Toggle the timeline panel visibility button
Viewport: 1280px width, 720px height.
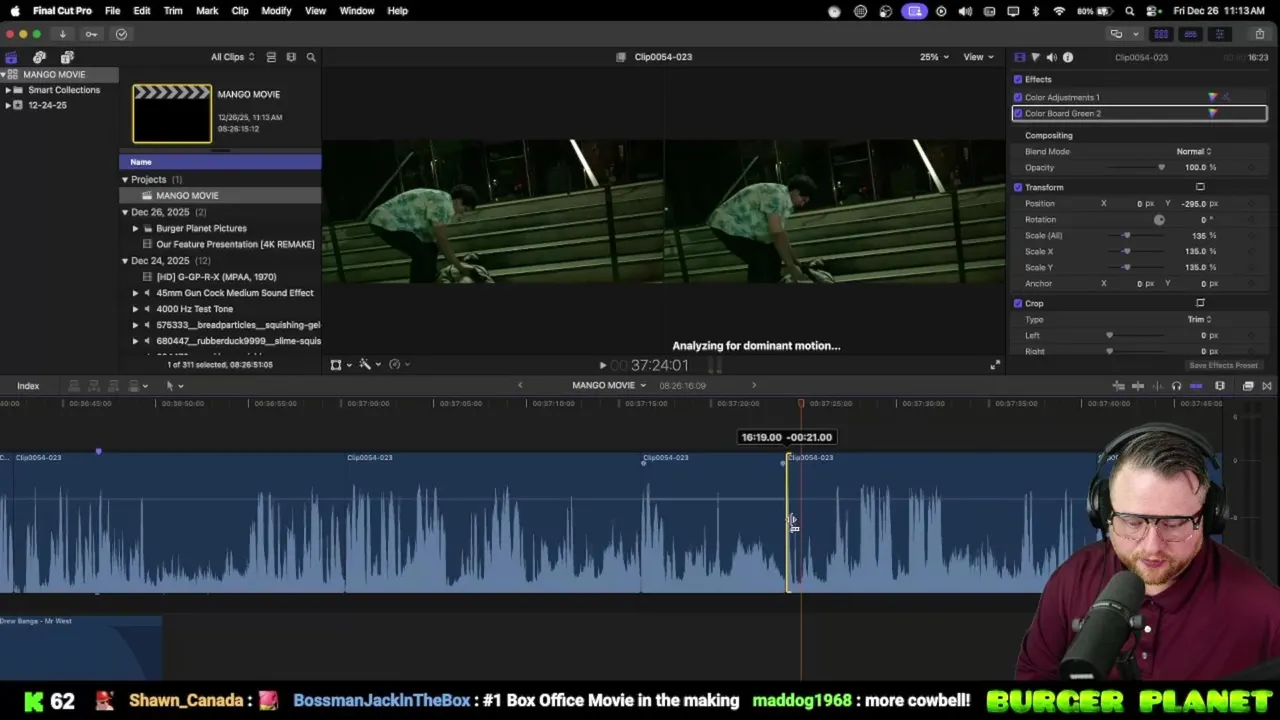1190,34
